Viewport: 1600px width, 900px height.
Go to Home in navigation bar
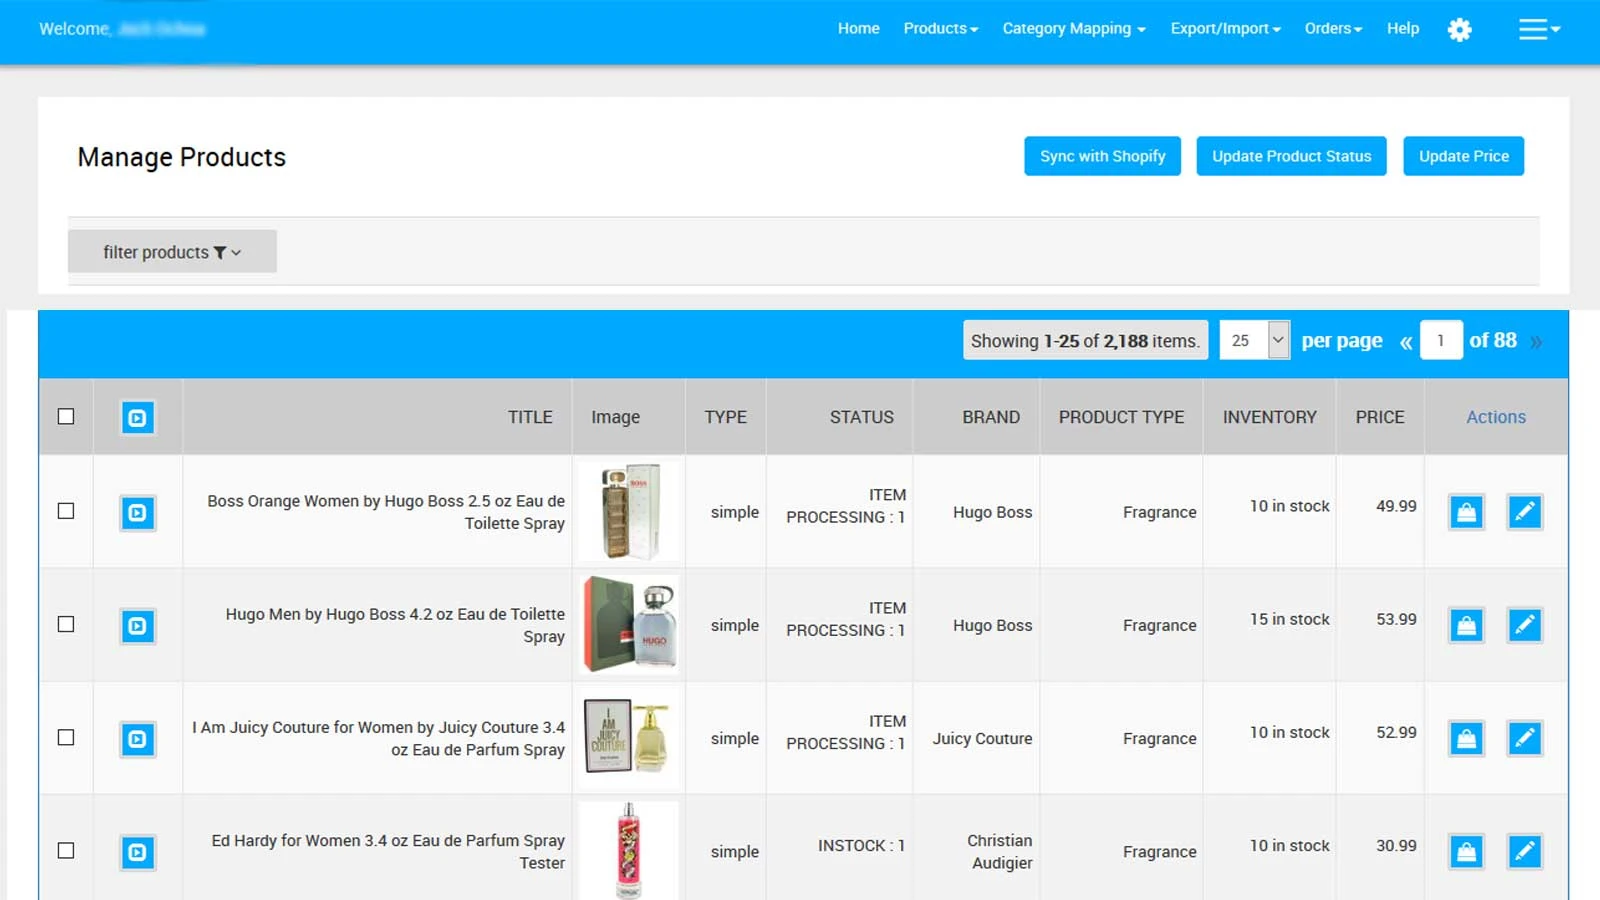click(859, 29)
